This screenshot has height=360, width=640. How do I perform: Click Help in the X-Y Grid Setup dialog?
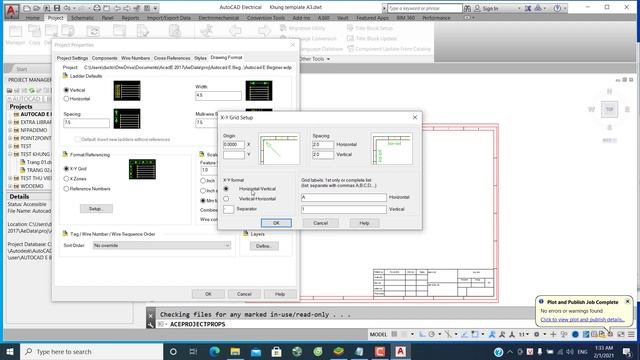[364, 223]
